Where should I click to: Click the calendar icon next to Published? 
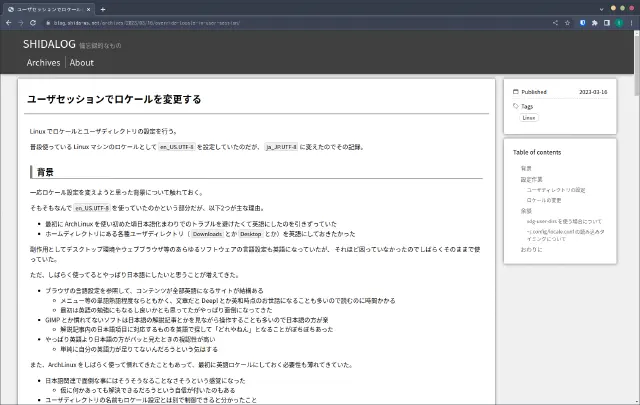click(516, 91)
